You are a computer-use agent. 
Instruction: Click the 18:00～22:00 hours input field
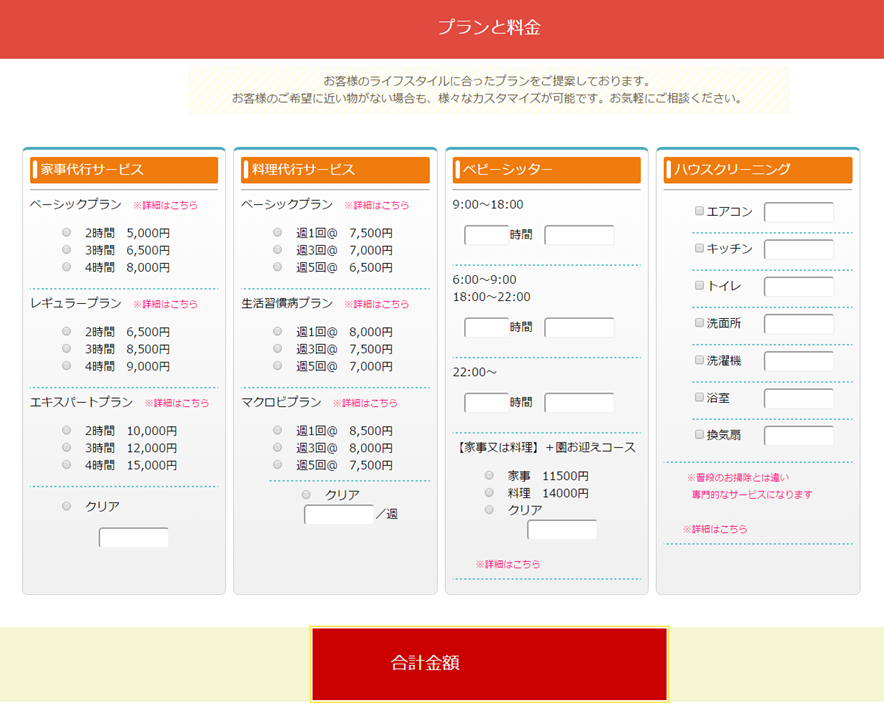(487, 328)
